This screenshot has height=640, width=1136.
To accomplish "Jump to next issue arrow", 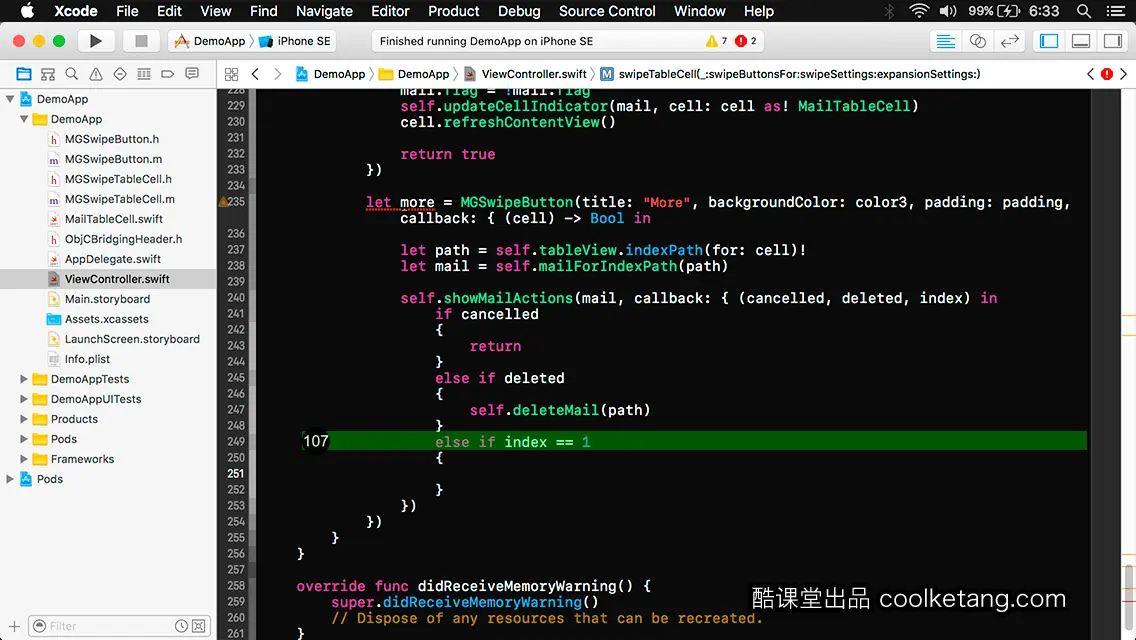I will pyautogui.click(x=1124, y=74).
